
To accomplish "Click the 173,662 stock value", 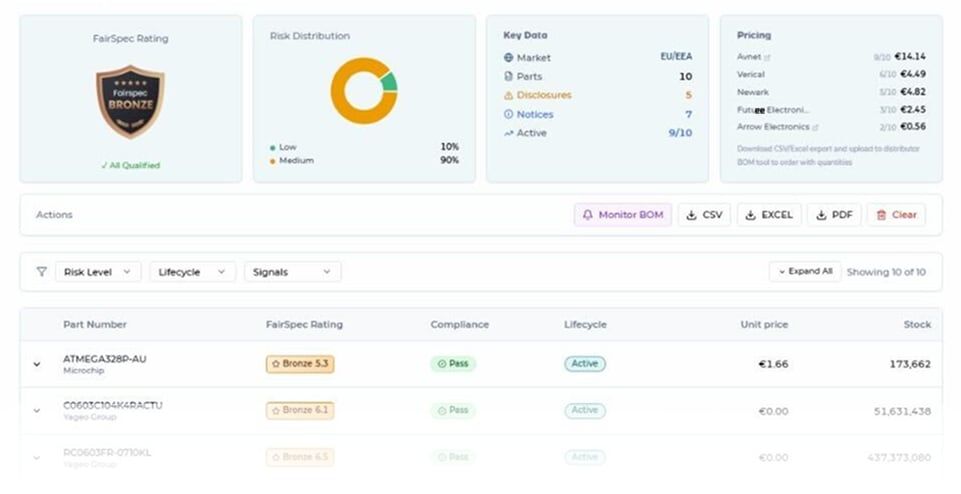I will click(x=910, y=364).
